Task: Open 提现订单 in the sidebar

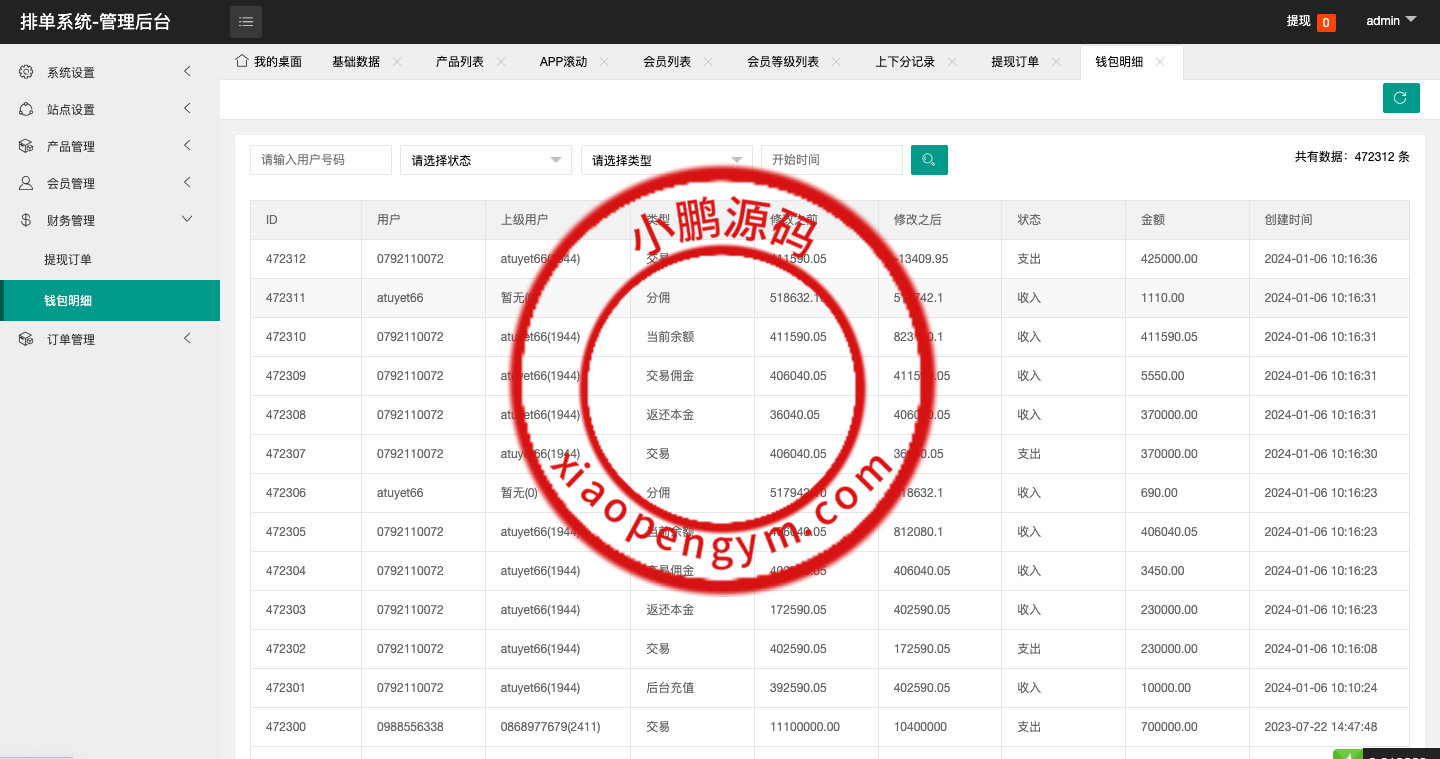Action: pos(68,260)
